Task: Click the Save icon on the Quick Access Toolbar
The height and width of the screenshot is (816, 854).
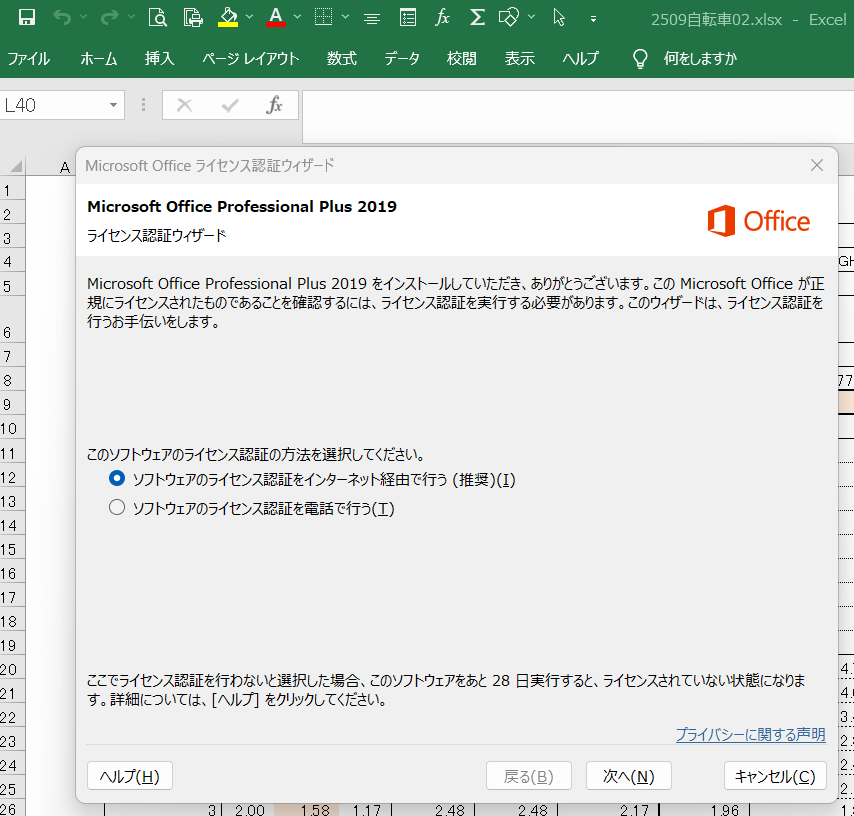Action: click(25, 17)
